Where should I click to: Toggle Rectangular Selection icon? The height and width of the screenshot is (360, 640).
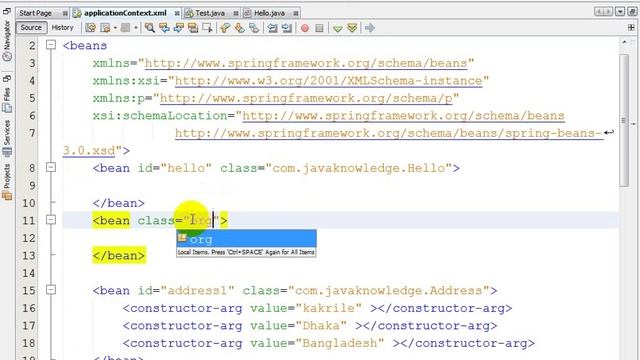(207, 28)
